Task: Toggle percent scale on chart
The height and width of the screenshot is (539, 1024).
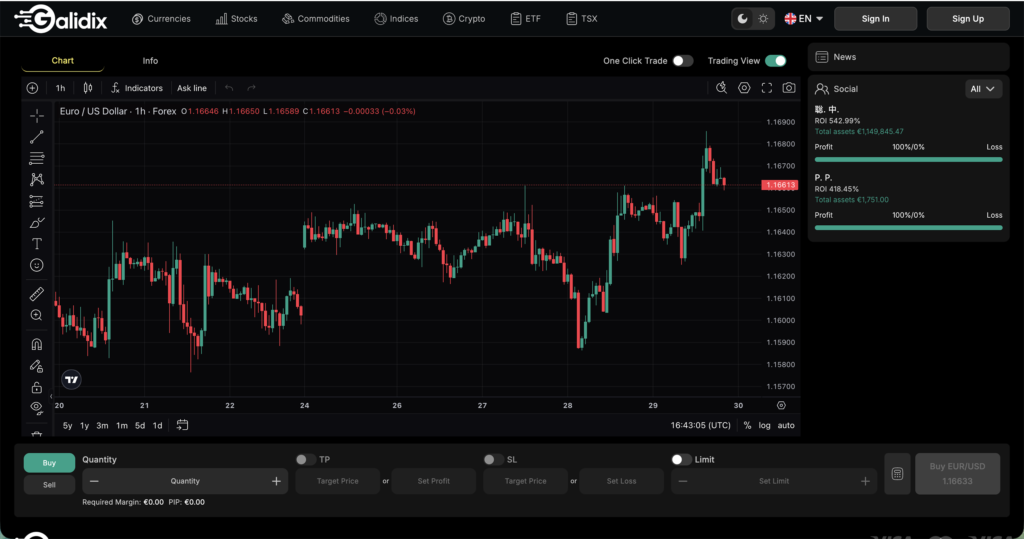Action: pos(747,425)
